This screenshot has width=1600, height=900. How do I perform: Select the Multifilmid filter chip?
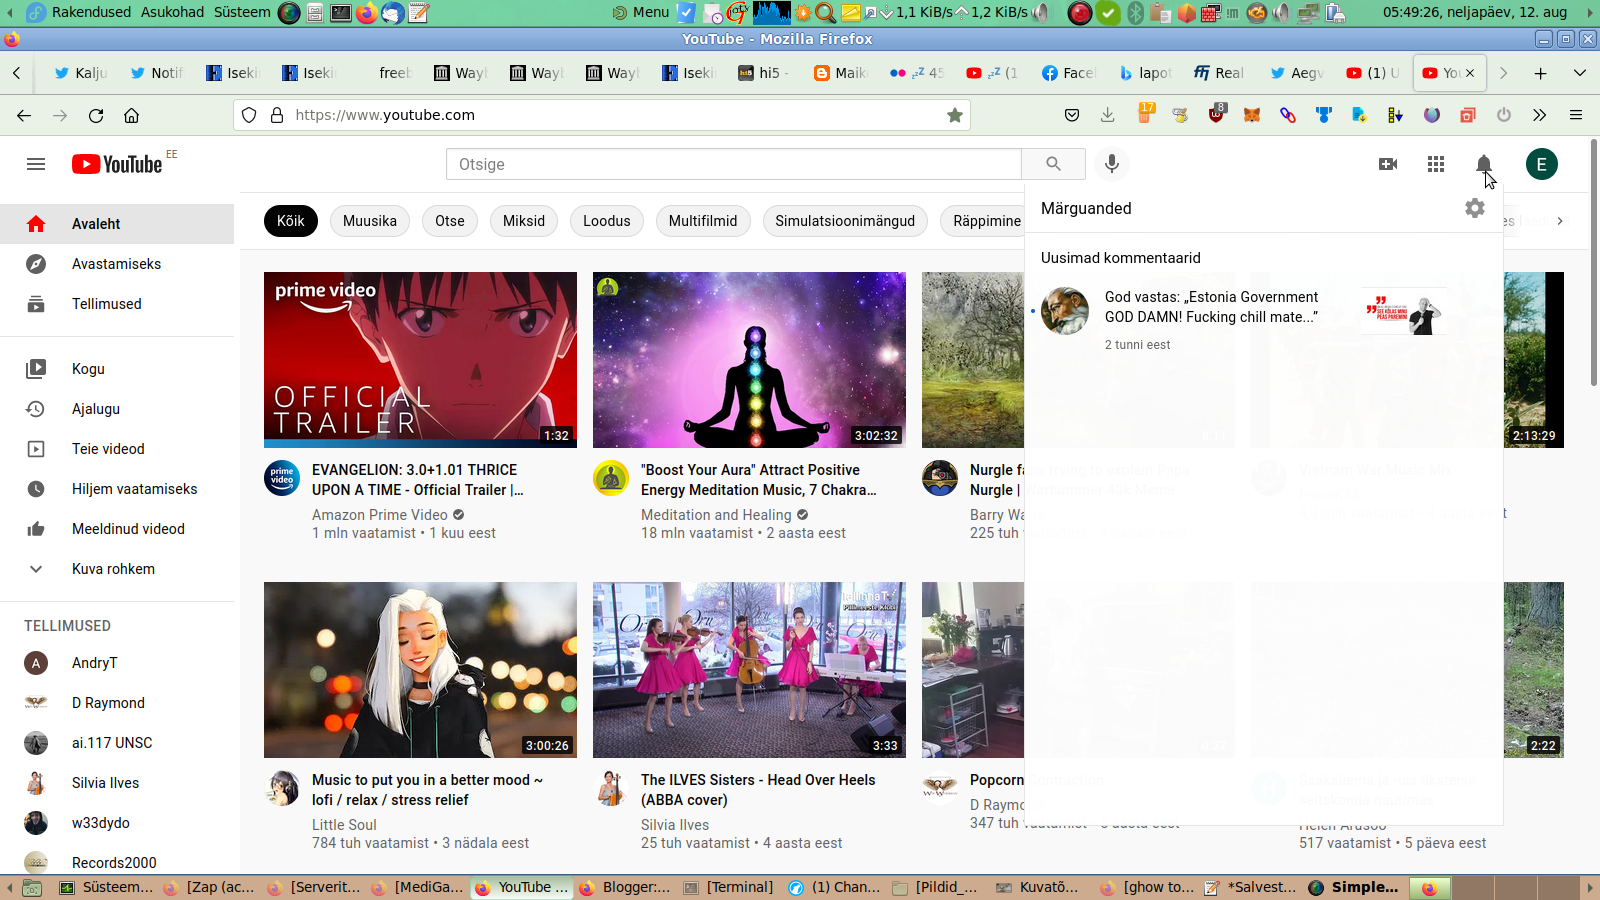(x=702, y=221)
